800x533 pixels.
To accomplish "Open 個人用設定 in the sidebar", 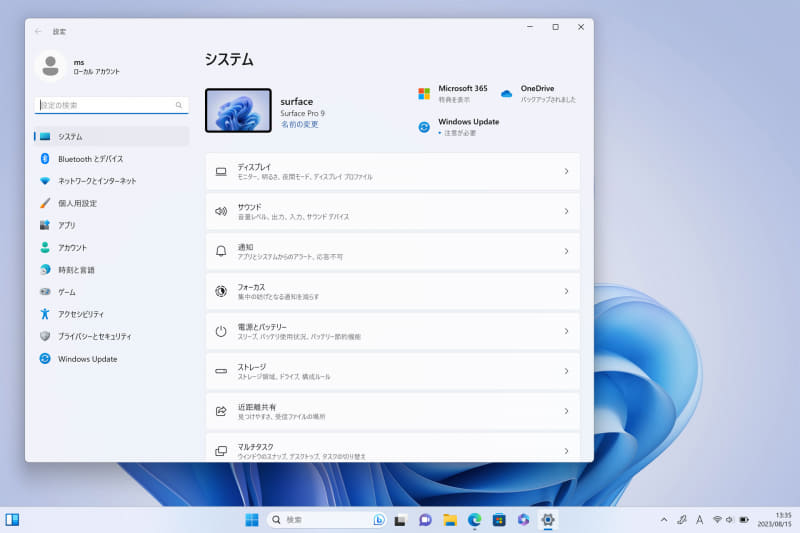I will (111, 203).
